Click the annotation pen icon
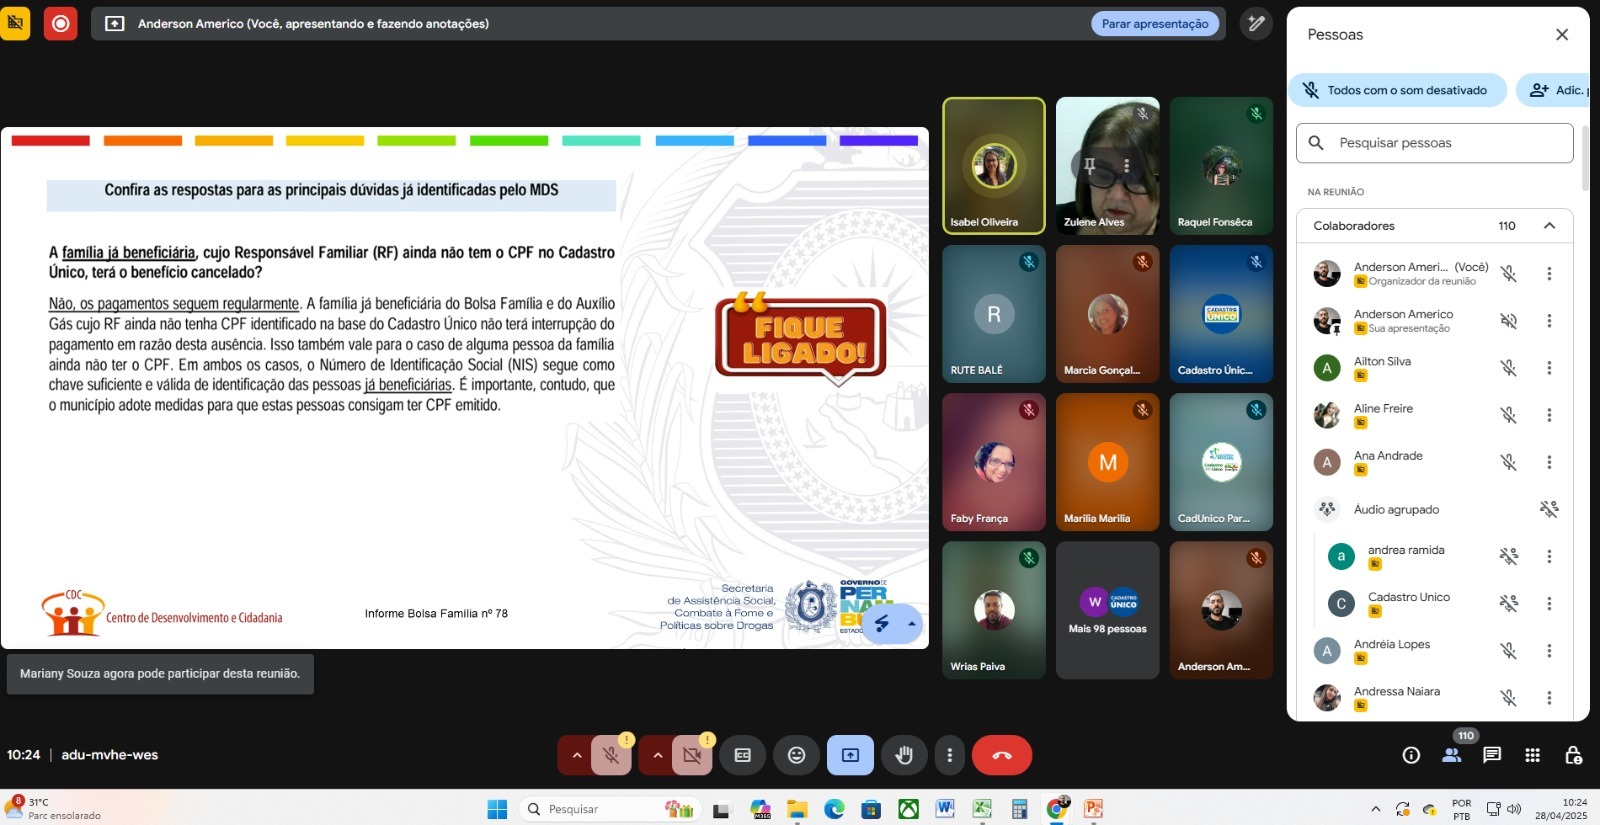 click(1256, 23)
